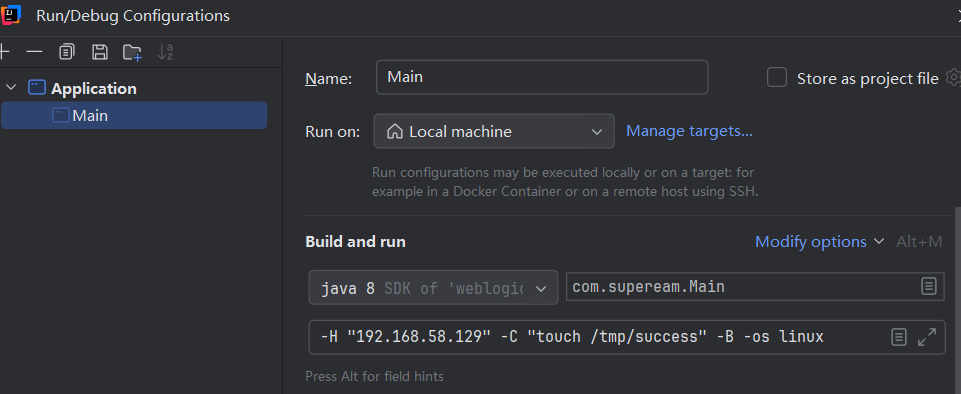Open the Run on Local machine dropdown
This screenshot has width=961, height=394.
click(494, 131)
